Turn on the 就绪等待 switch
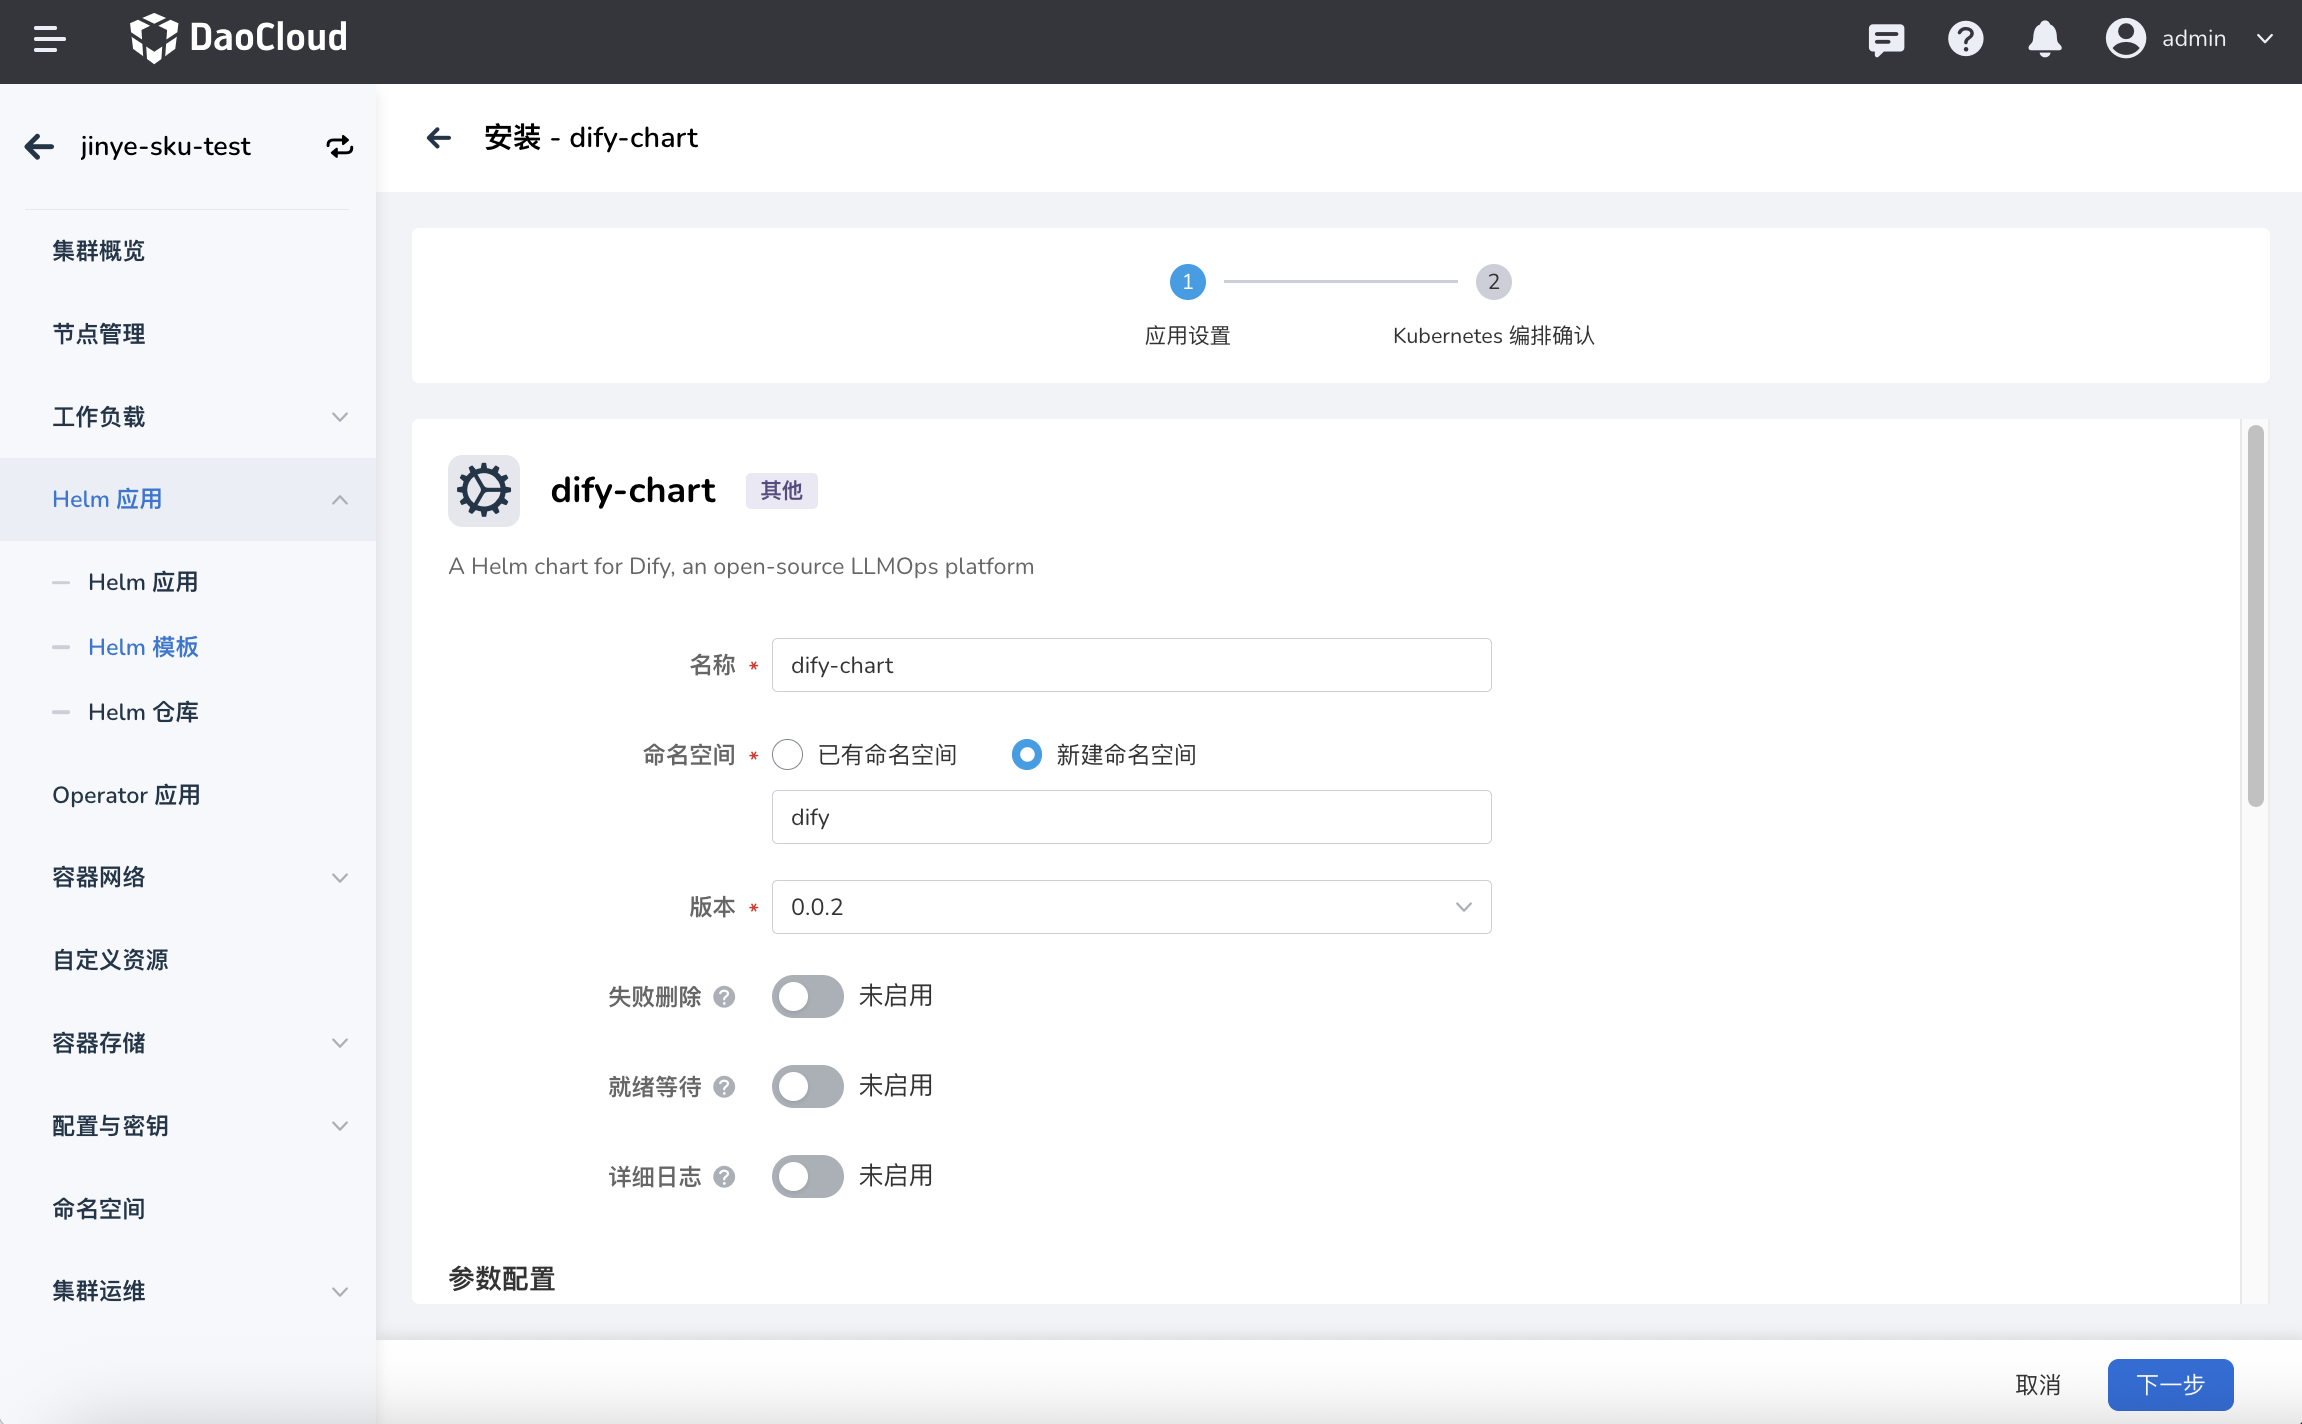 (x=807, y=1086)
